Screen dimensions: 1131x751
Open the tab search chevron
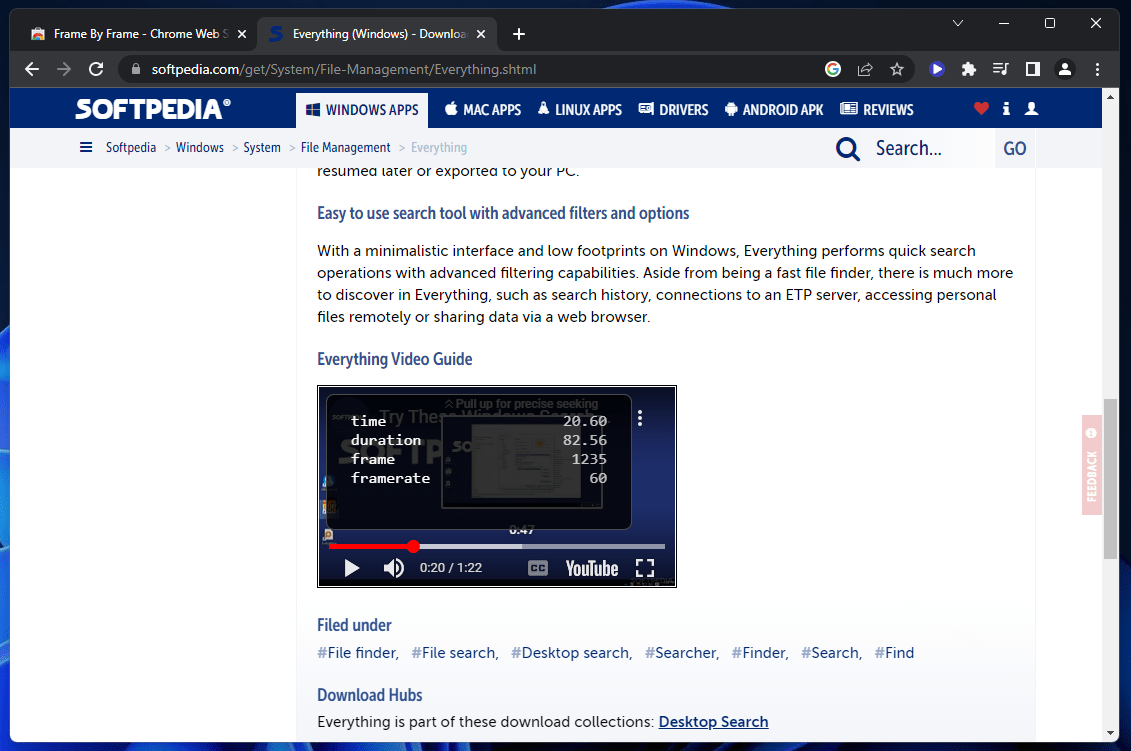[958, 23]
